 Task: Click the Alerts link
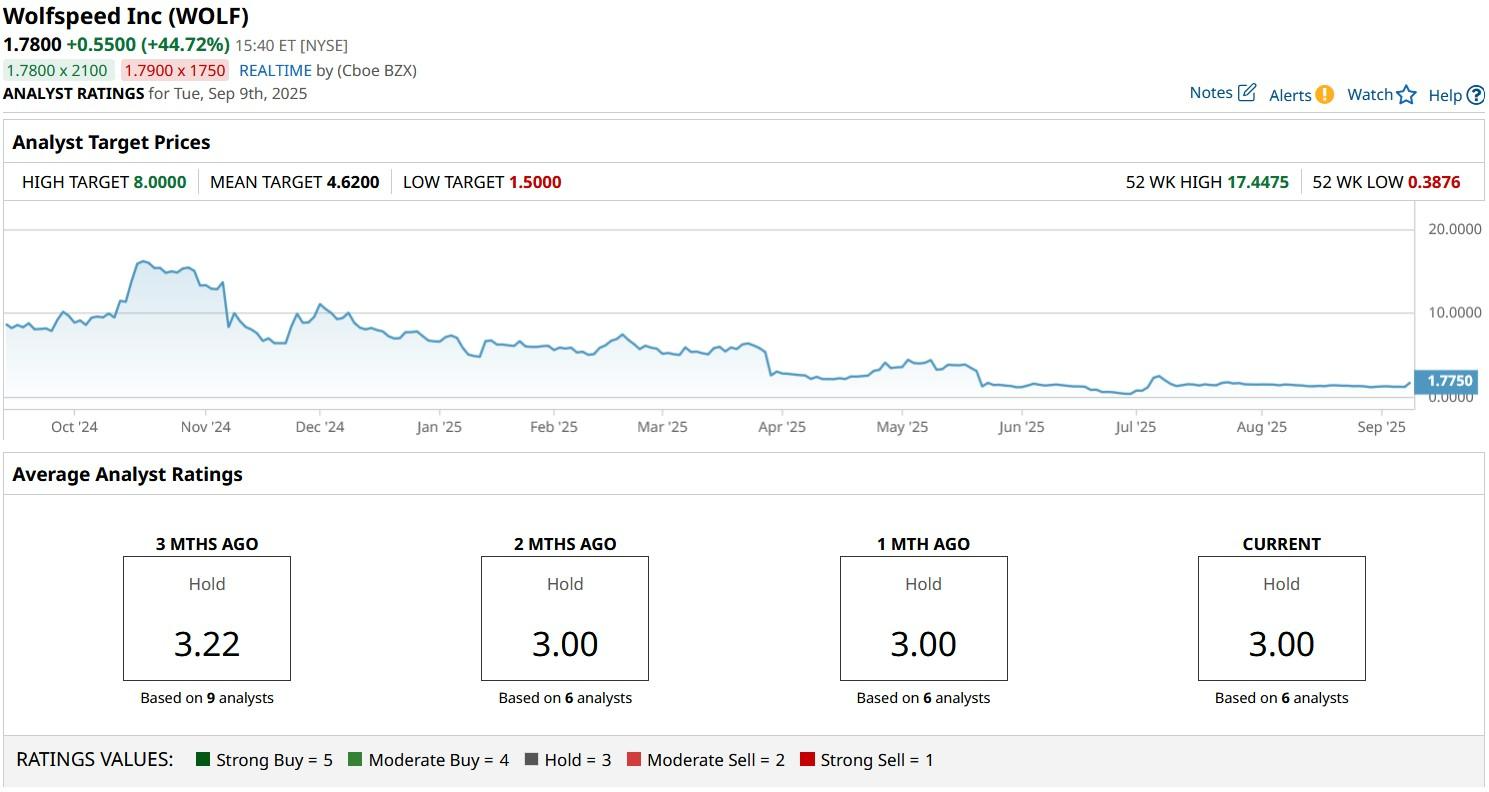pyautogui.click(x=1290, y=93)
